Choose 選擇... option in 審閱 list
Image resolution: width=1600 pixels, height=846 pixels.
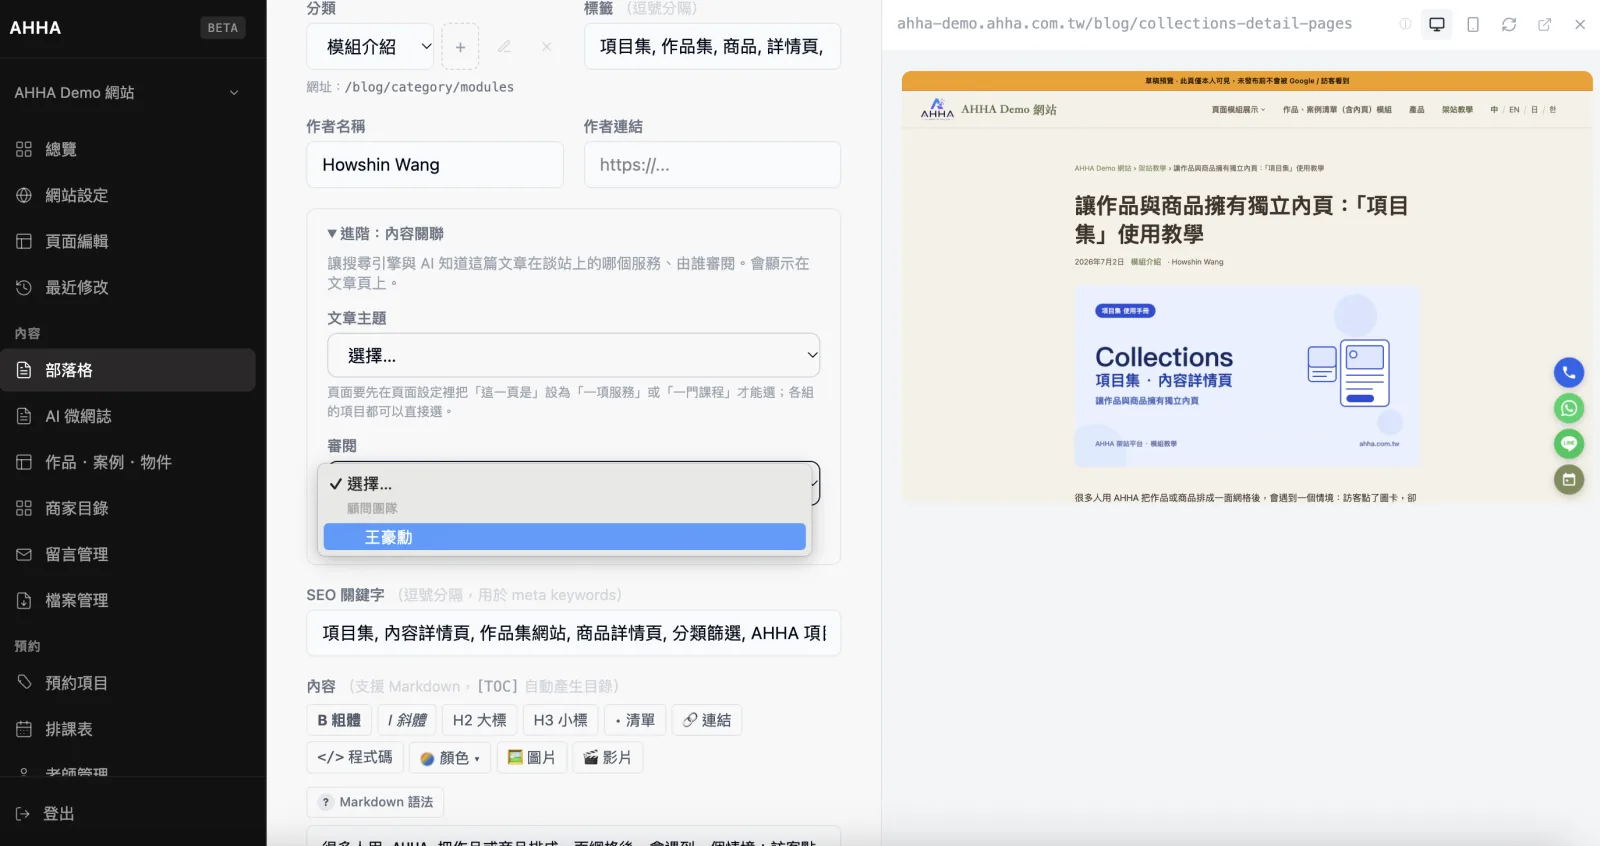[x=564, y=484]
